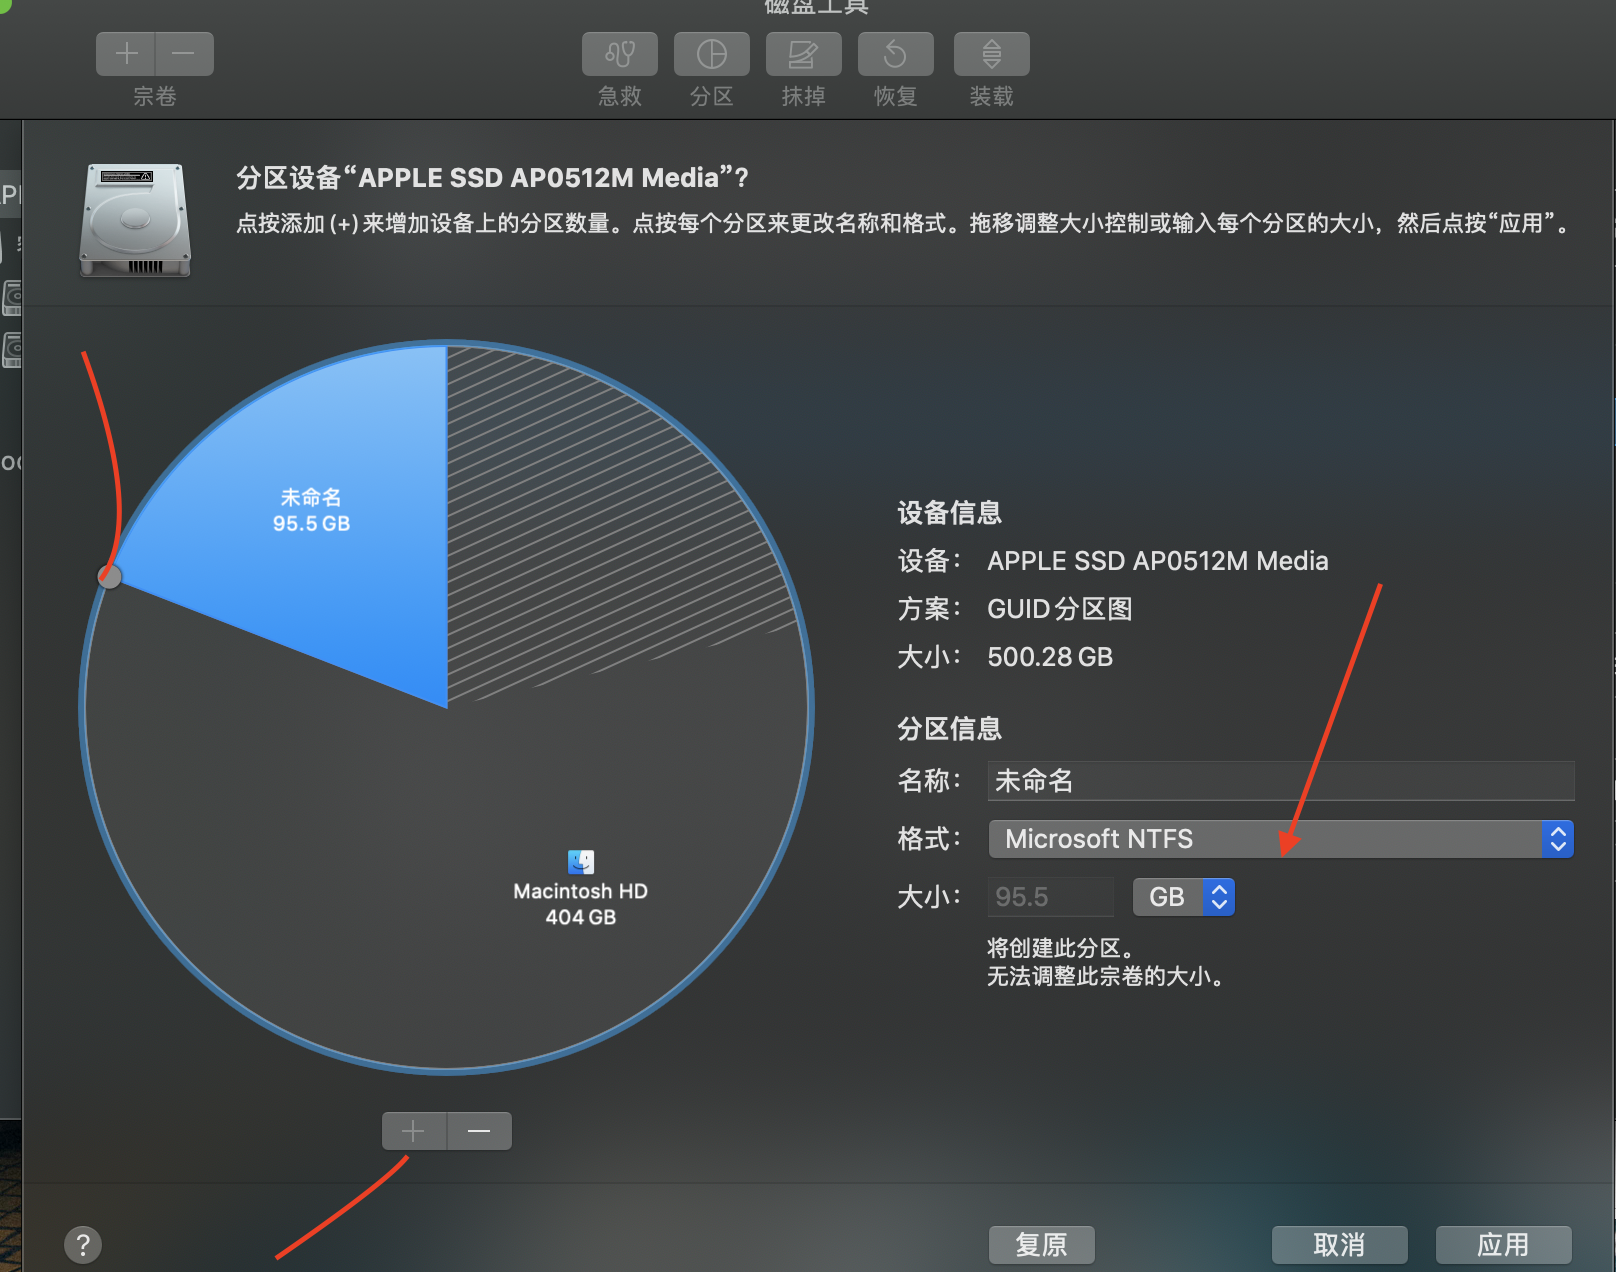Image resolution: width=1616 pixels, height=1272 pixels.
Task: Click the size field showing 95.5
Action: click(1051, 897)
